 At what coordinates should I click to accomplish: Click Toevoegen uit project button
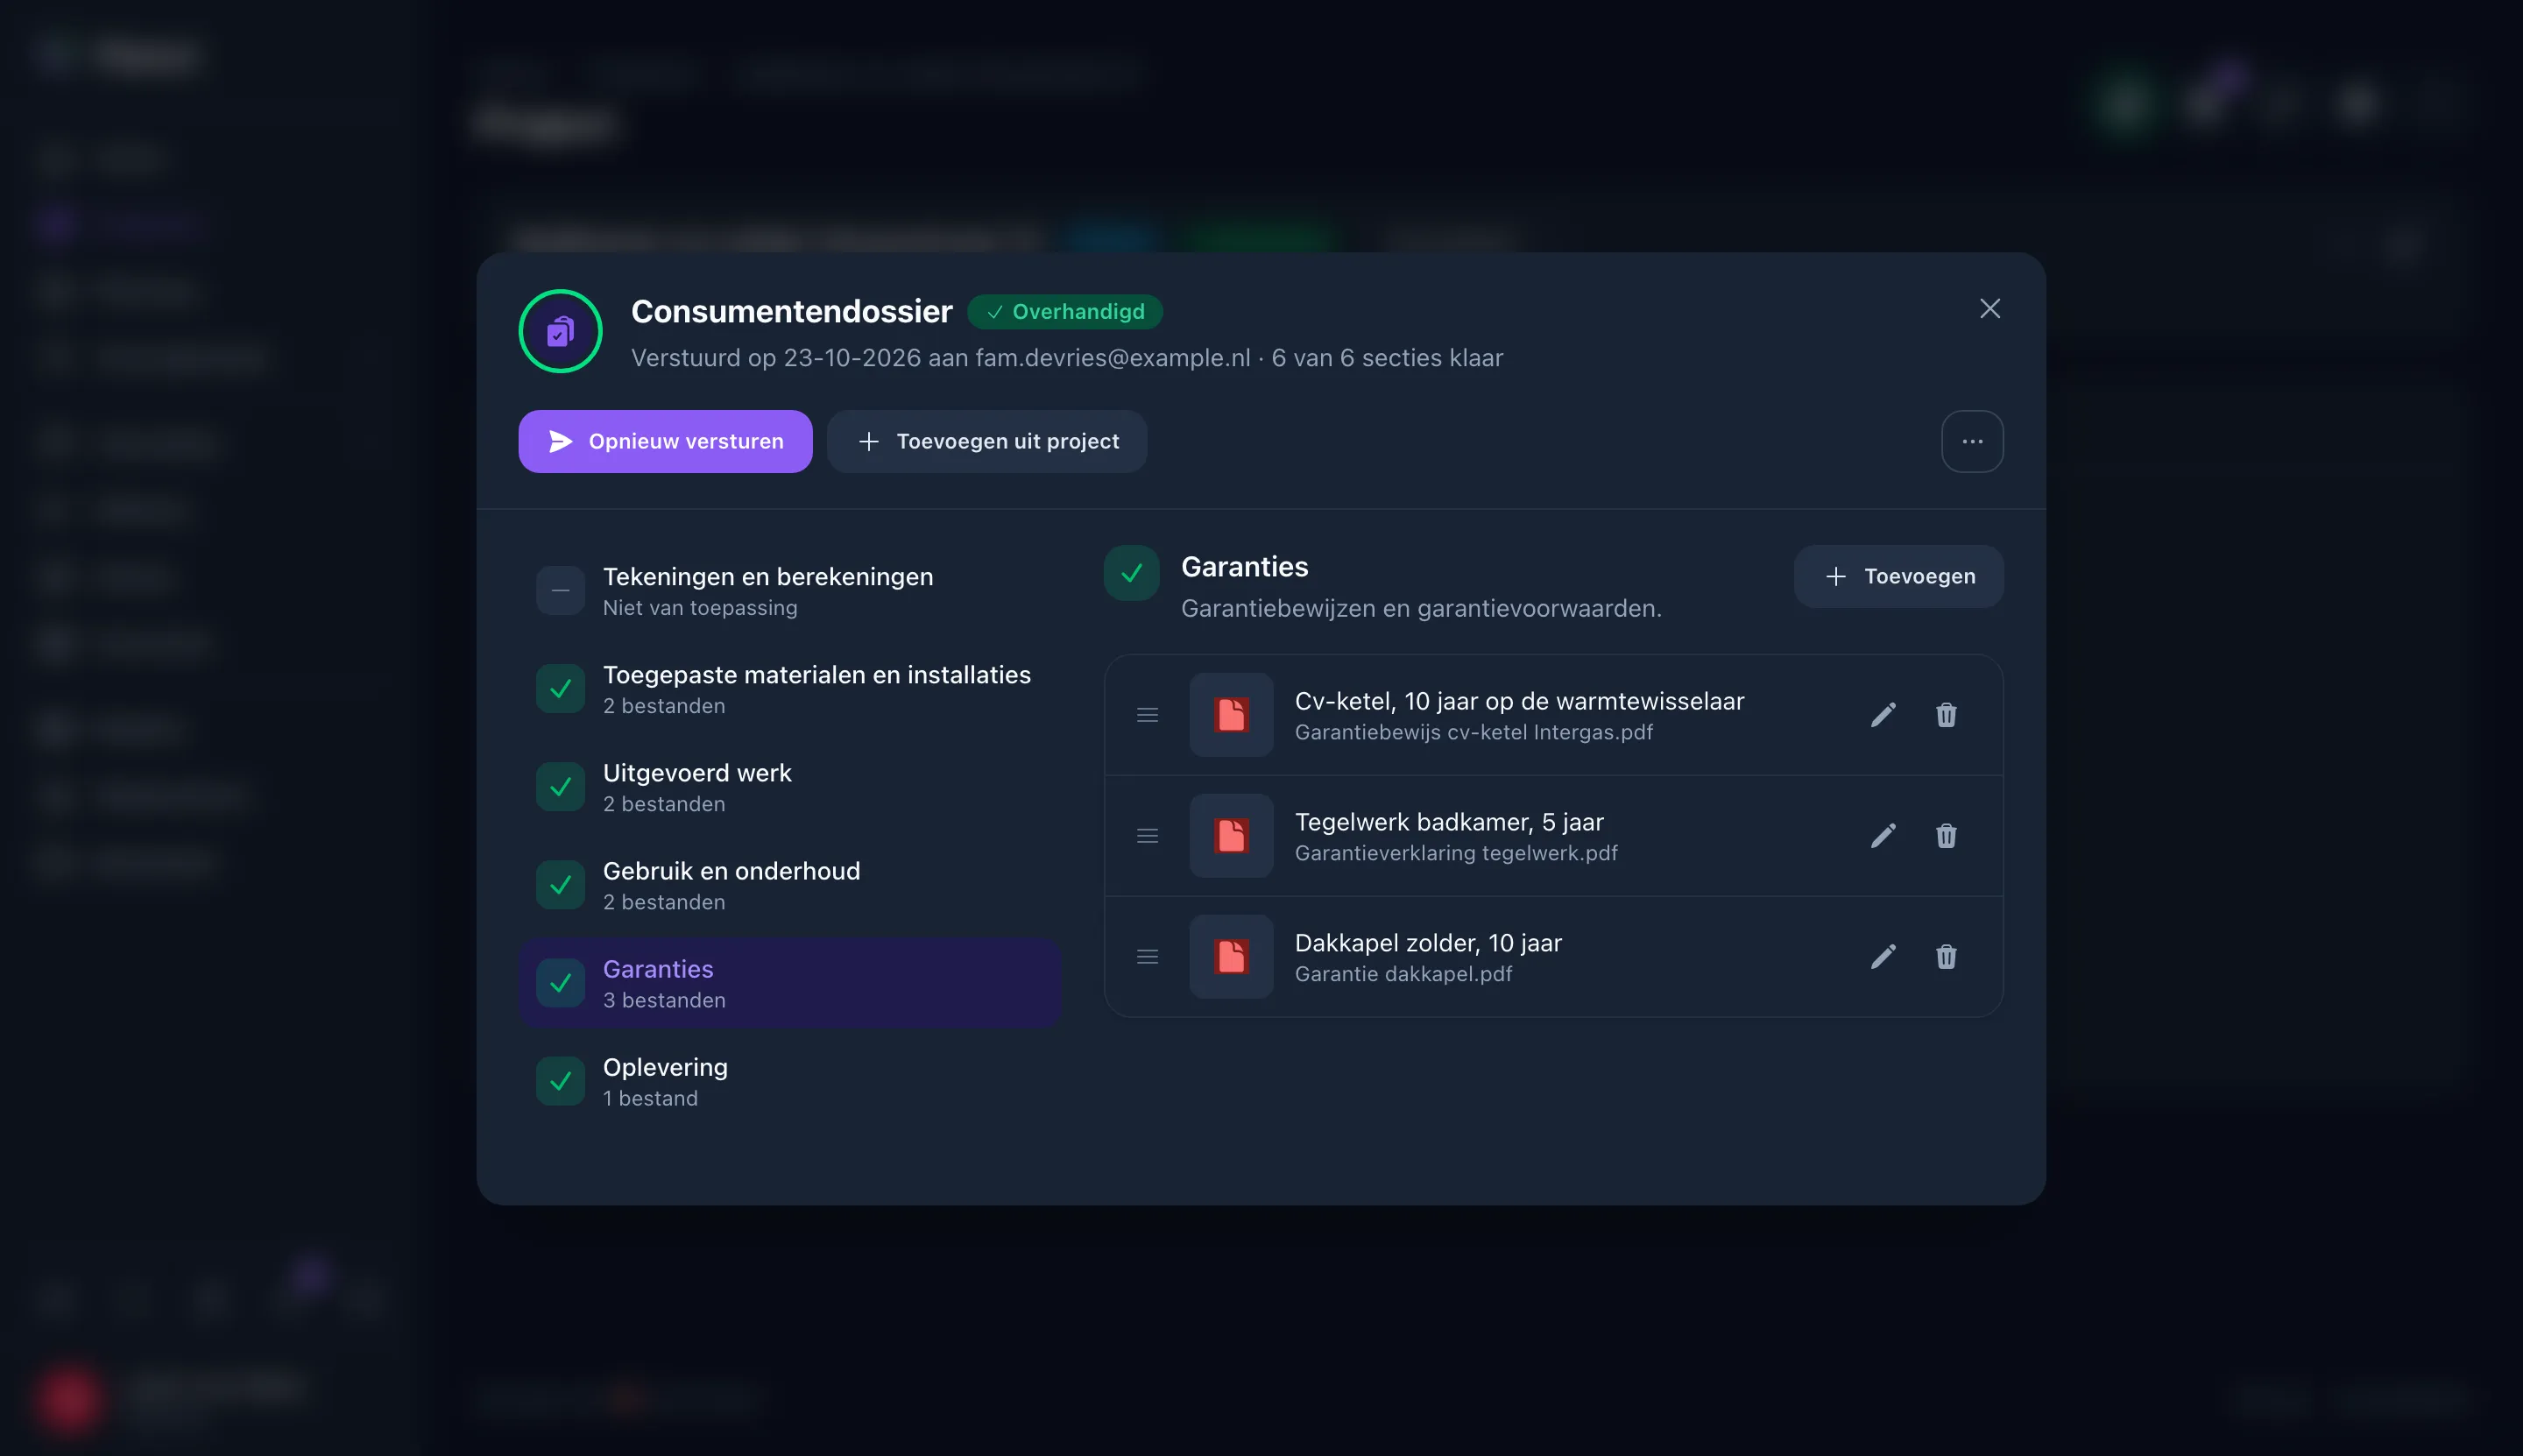click(x=987, y=441)
